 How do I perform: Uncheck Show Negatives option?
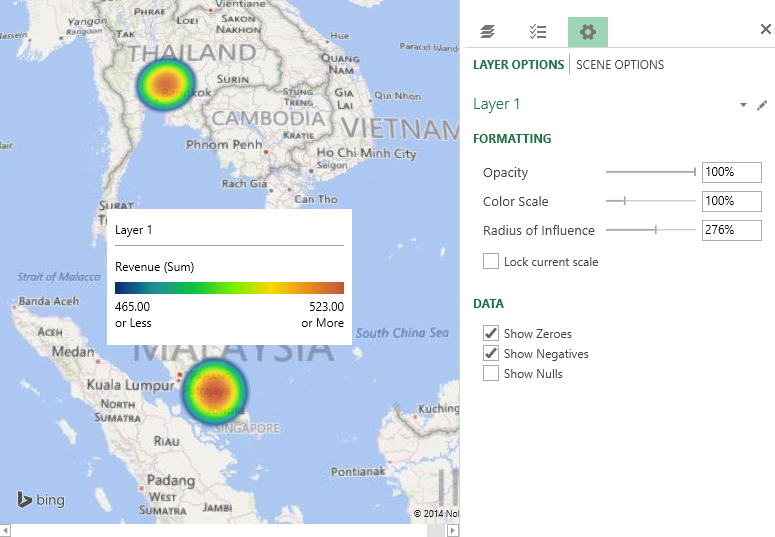point(491,353)
